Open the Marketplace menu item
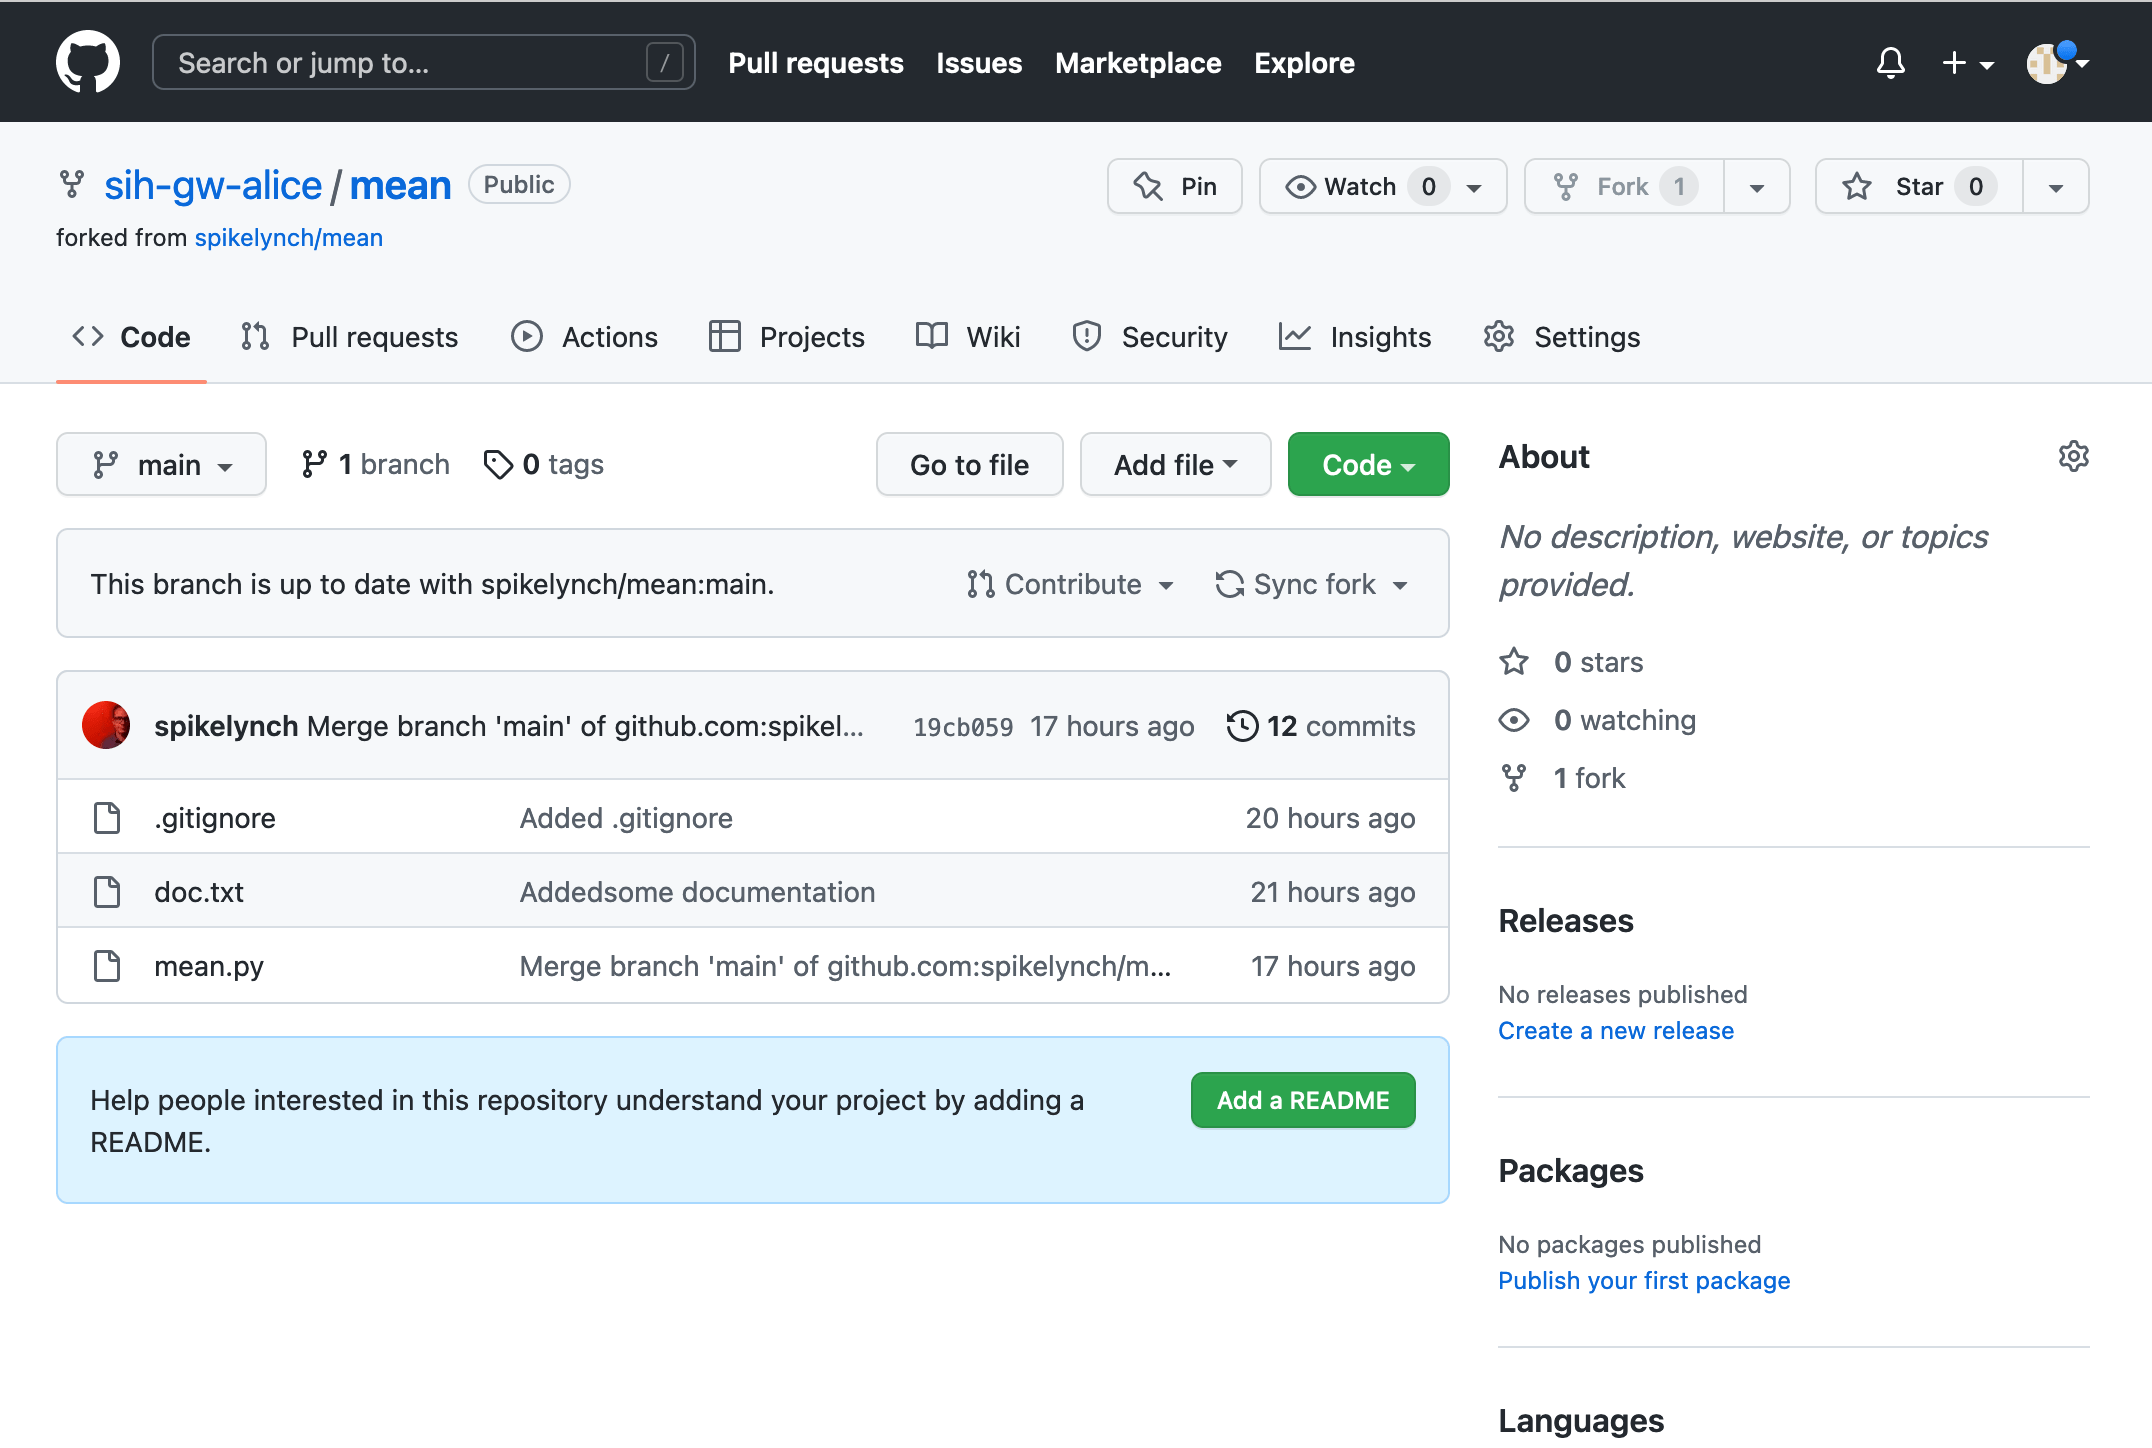This screenshot has width=2152, height=1448. point(1138,63)
